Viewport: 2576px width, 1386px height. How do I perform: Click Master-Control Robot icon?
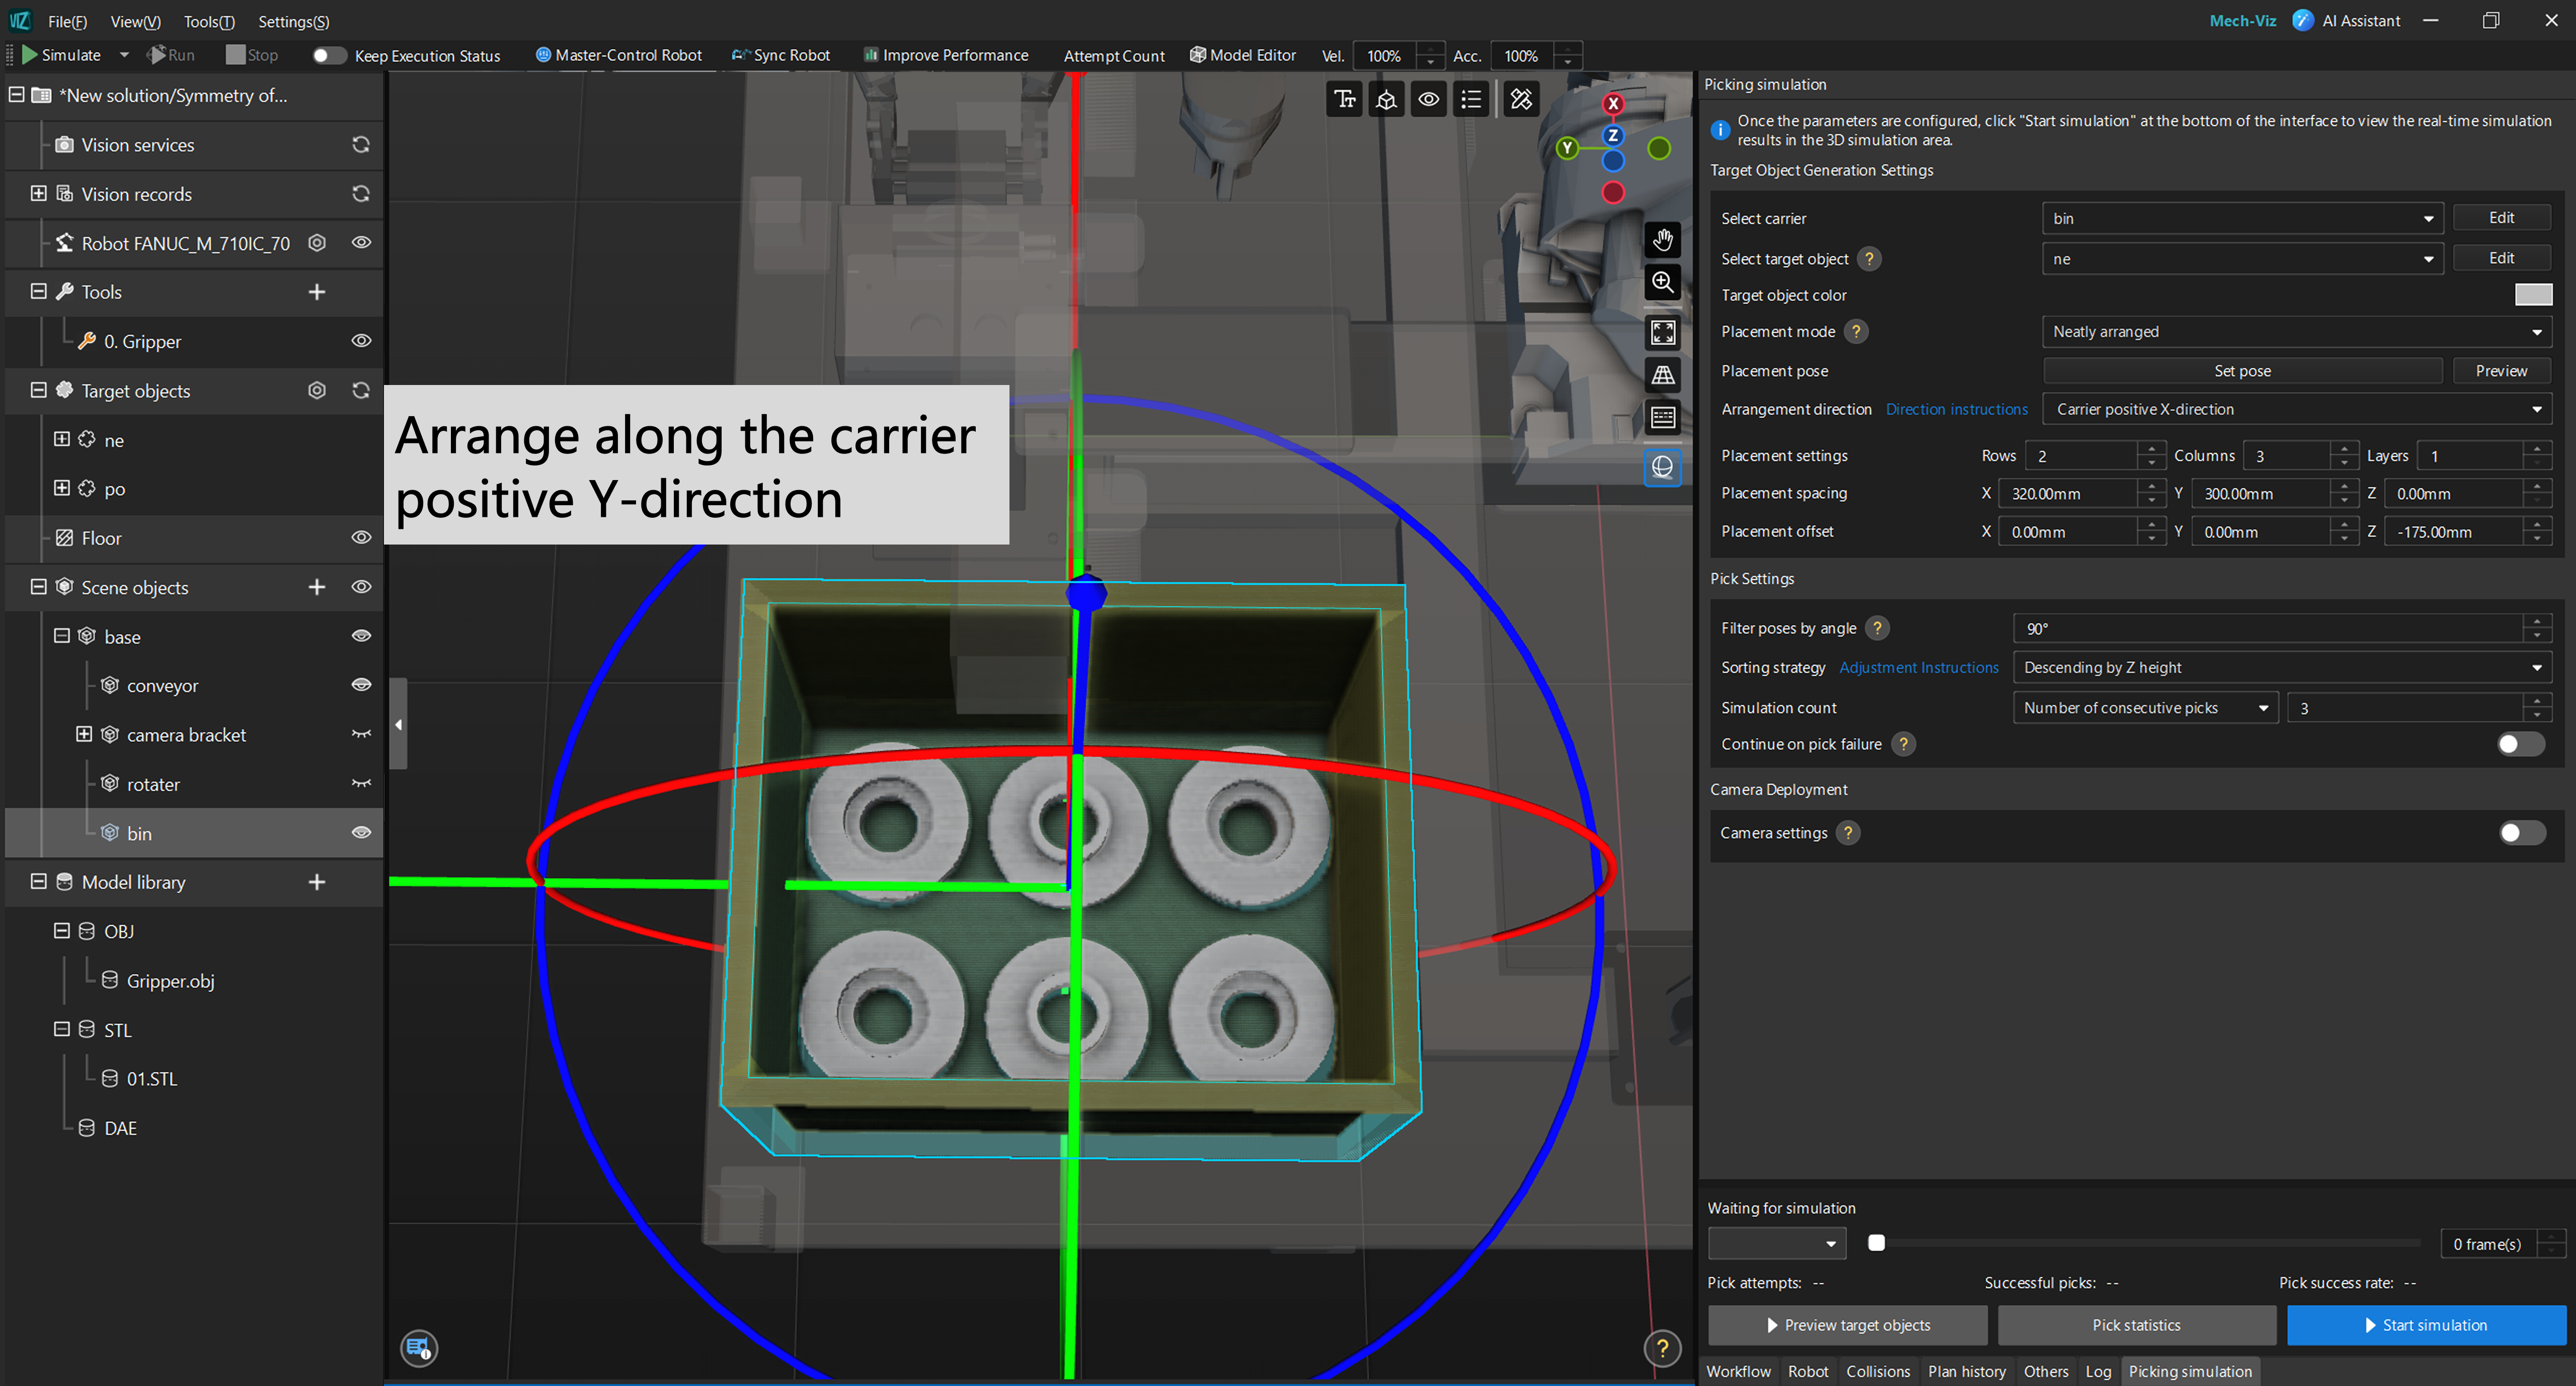coord(543,55)
